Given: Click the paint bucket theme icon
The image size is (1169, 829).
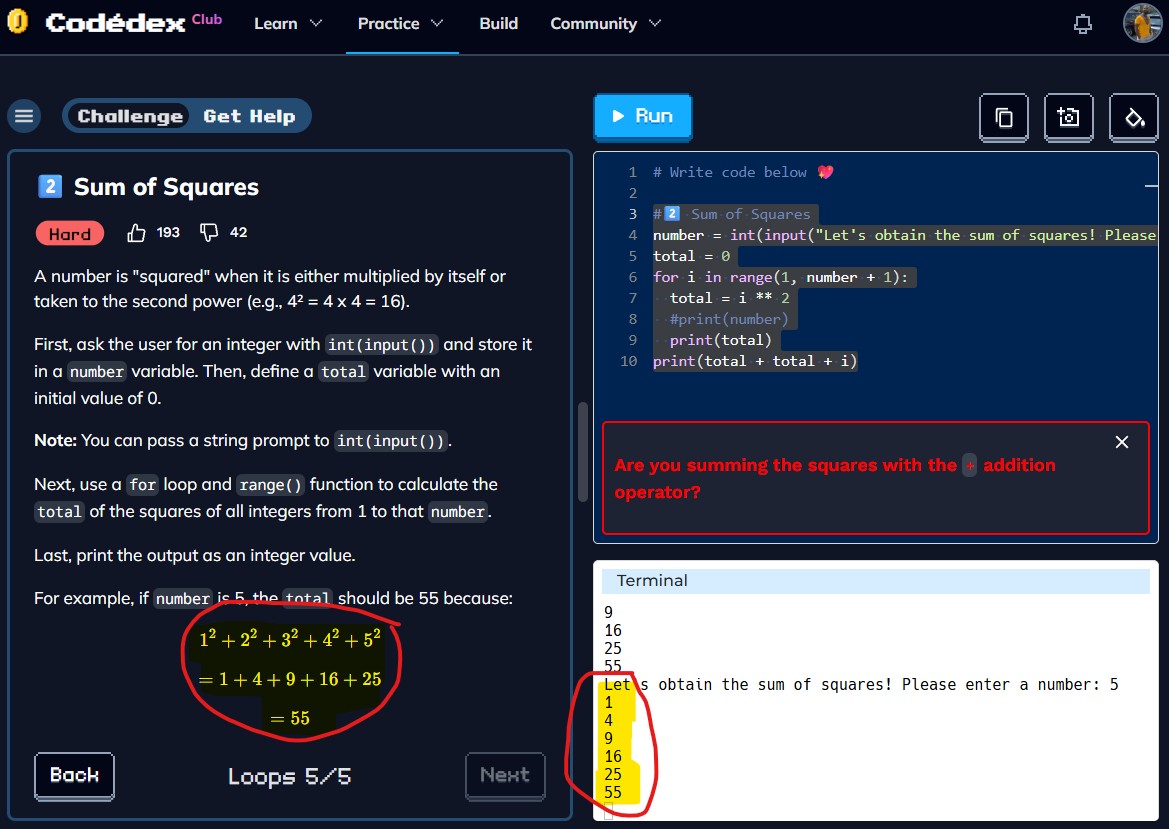Looking at the screenshot, I should coord(1133,118).
